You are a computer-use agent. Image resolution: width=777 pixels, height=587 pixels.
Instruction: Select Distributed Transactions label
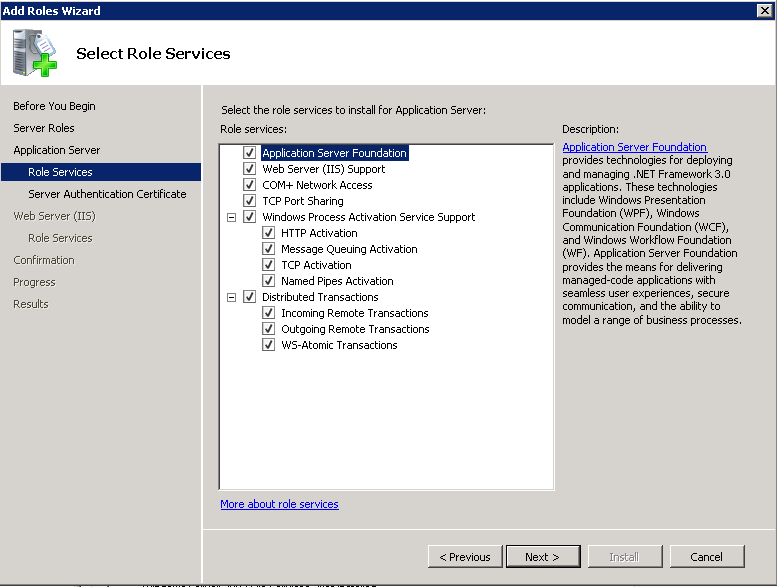pyautogui.click(x=320, y=297)
